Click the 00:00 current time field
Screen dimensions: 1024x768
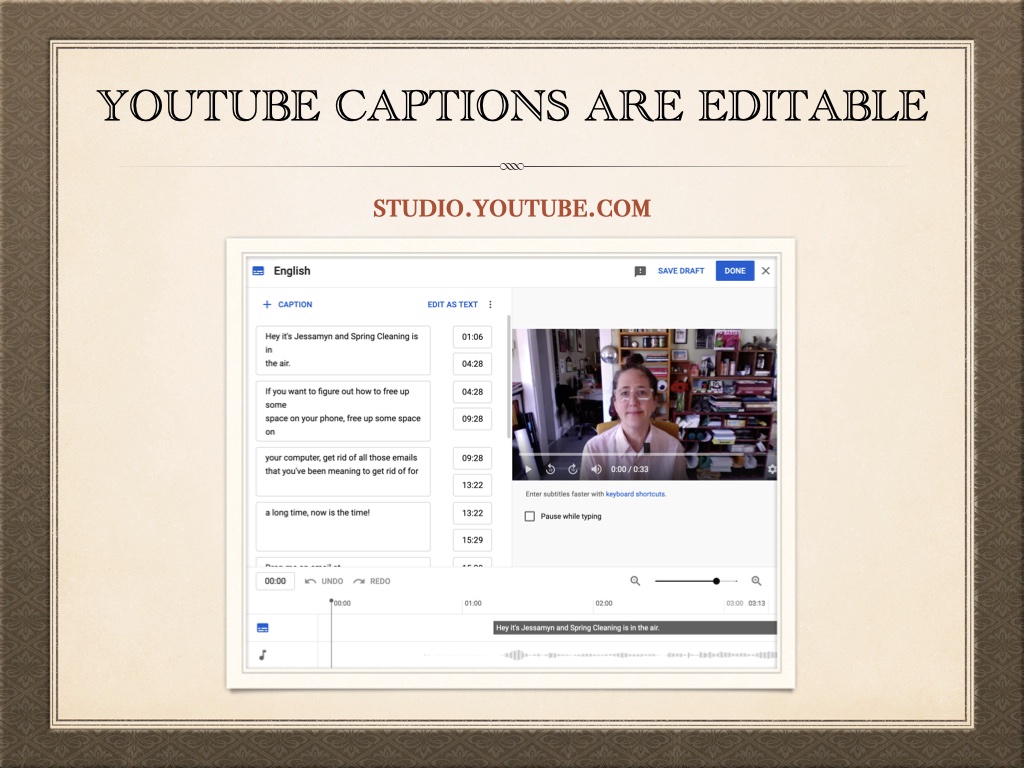275,581
